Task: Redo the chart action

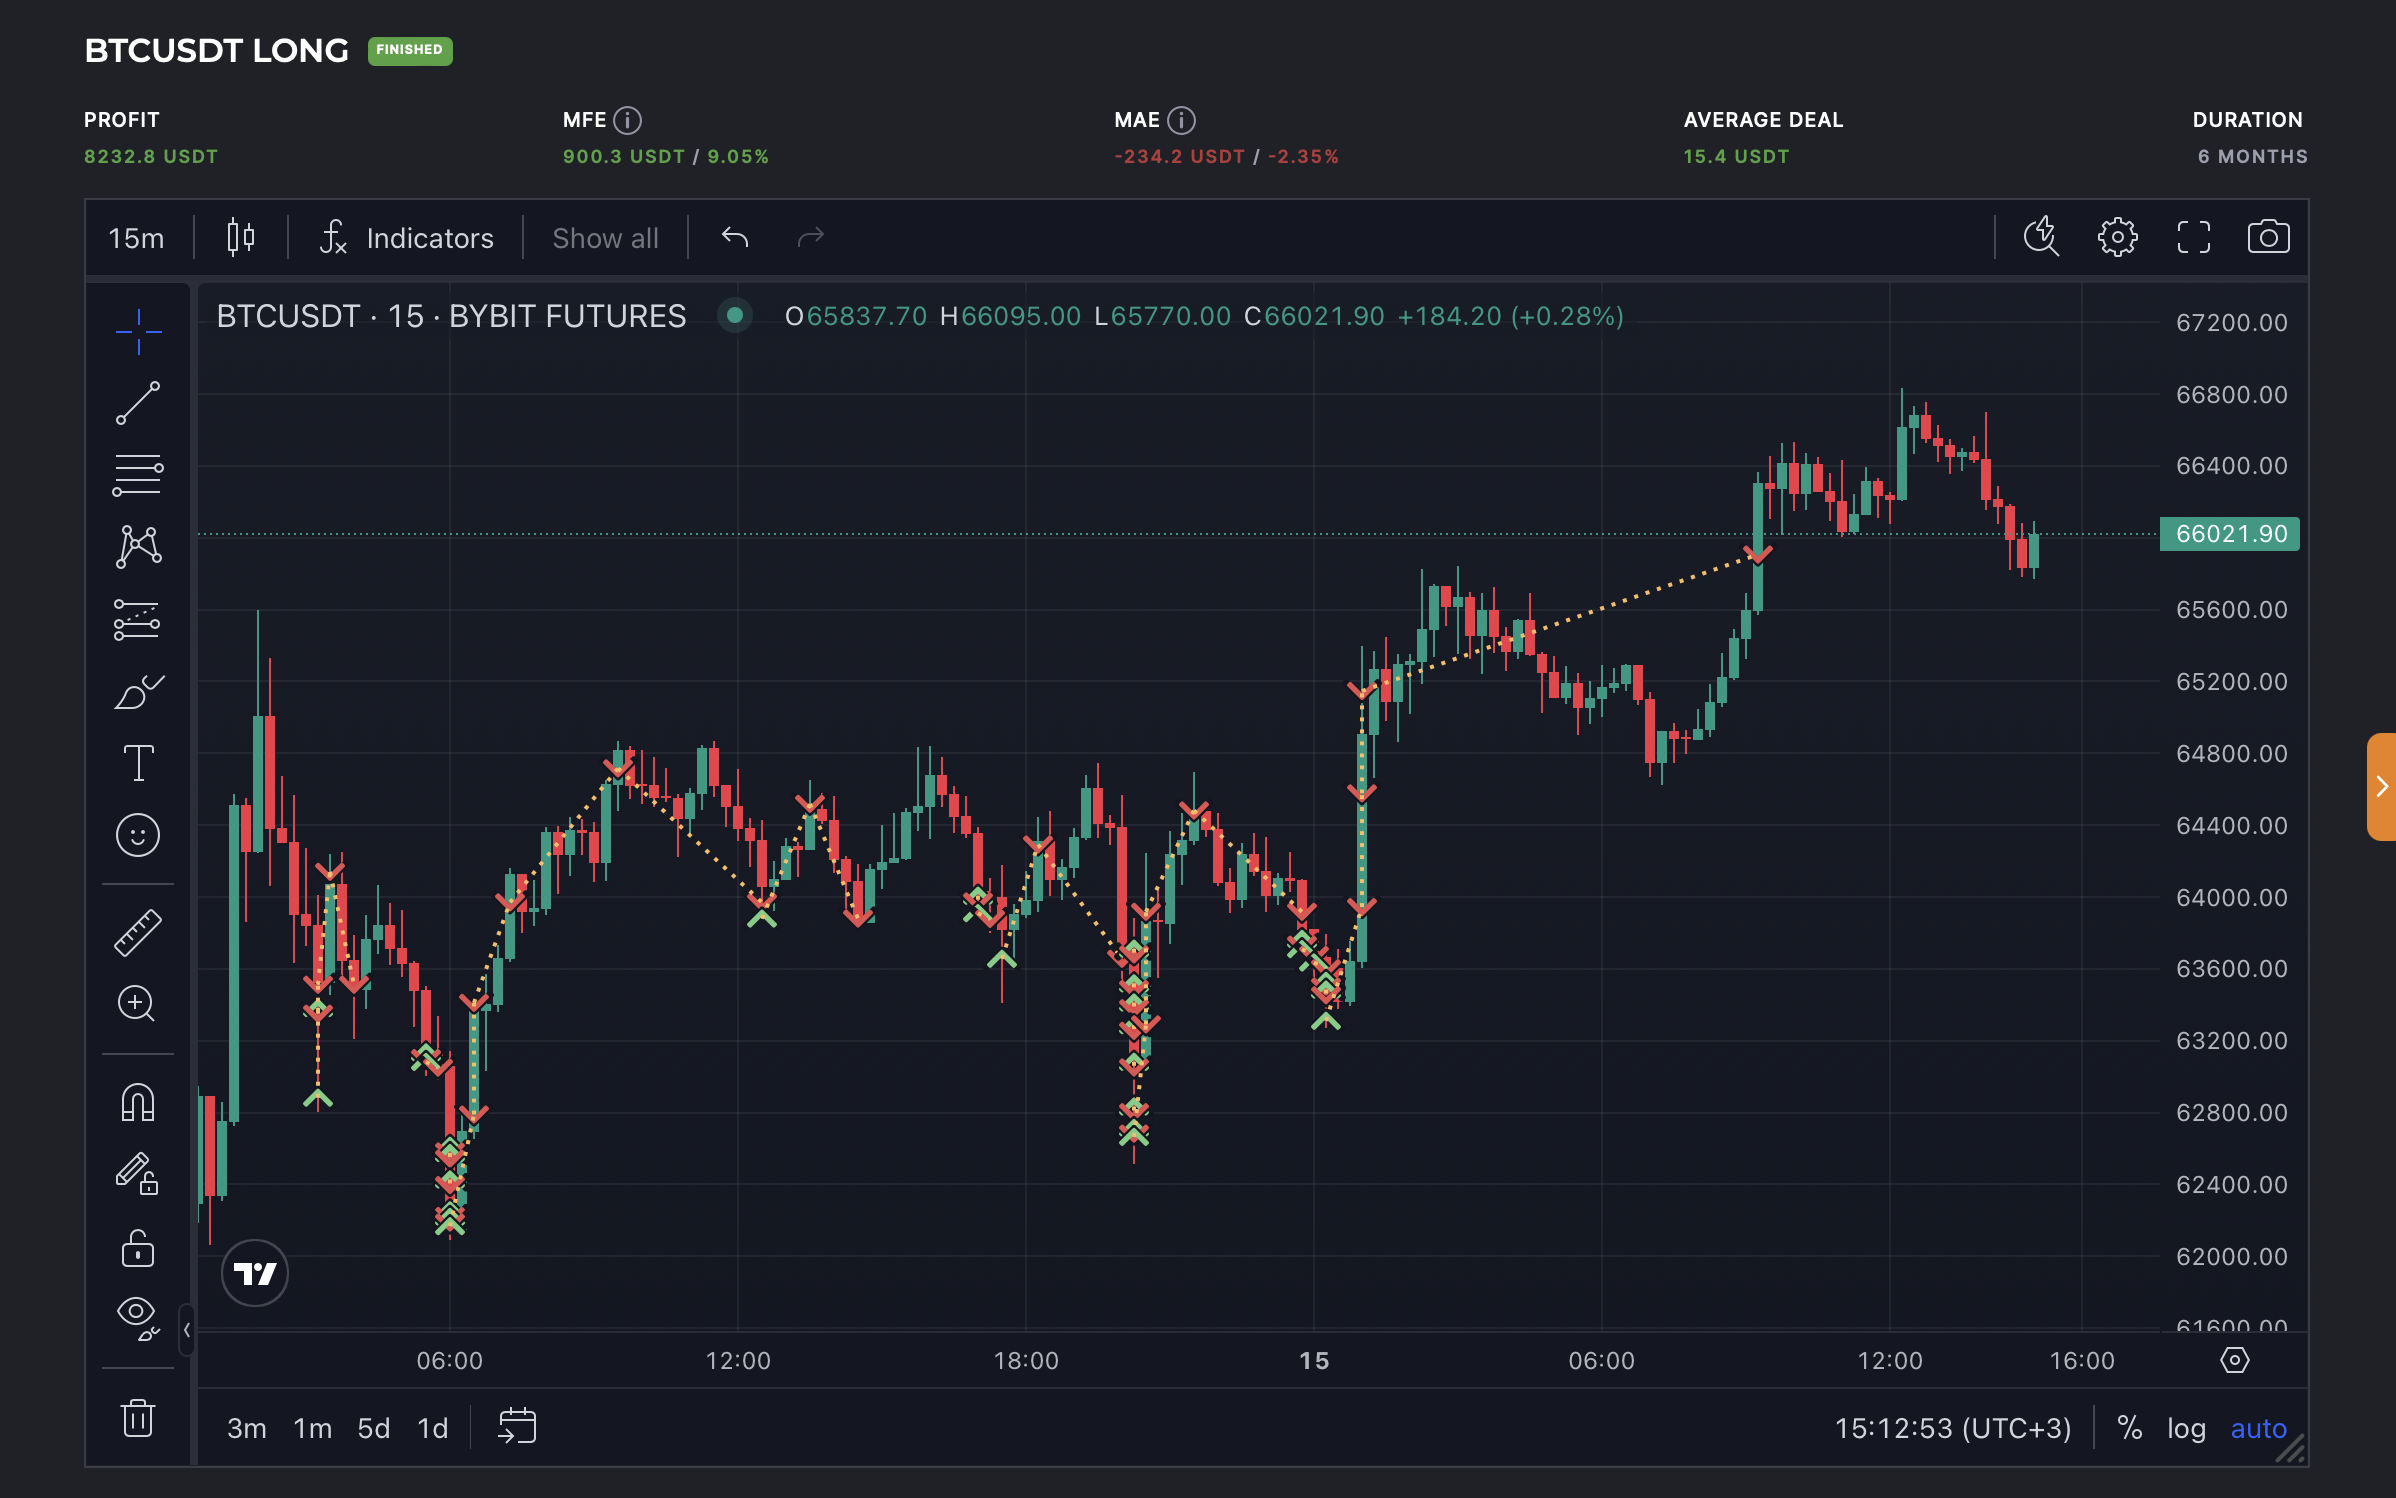Action: pyautogui.click(x=811, y=237)
